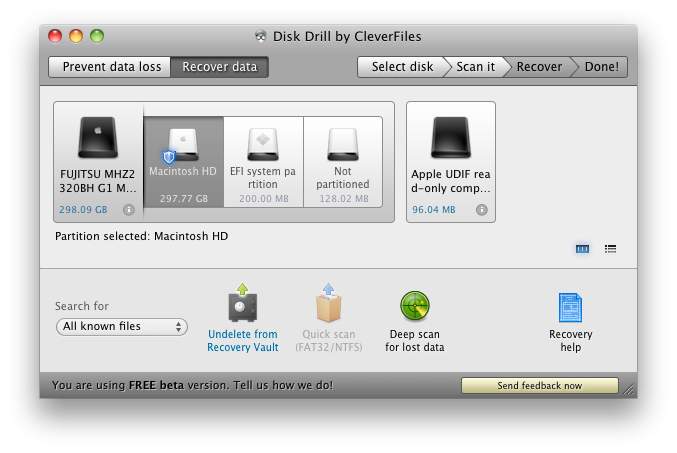Click the Send feedback now button
677x453 pixels.
pyautogui.click(x=540, y=386)
